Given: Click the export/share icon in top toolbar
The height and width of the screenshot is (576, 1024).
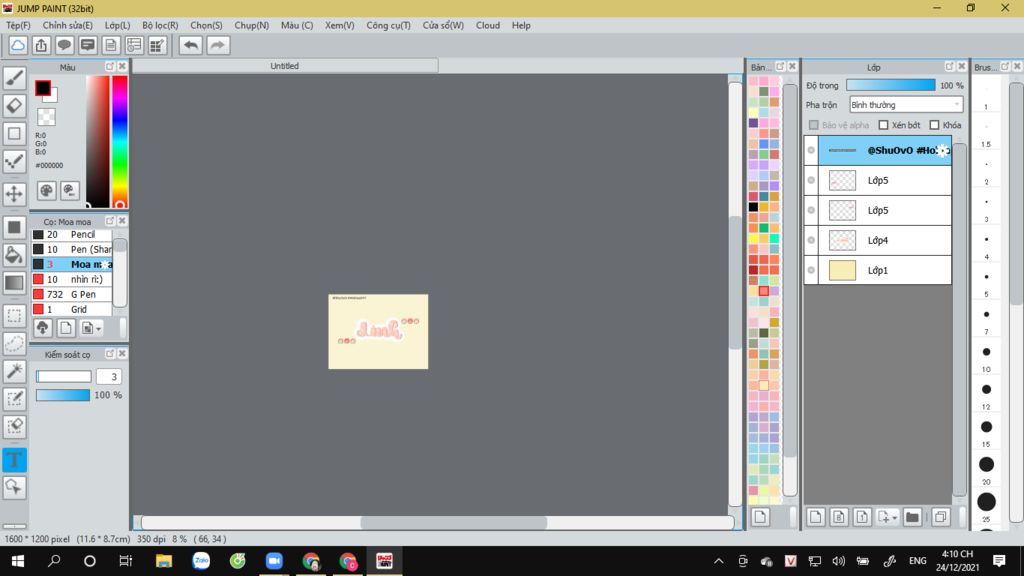Looking at the screenshot, I should (41, 45).
